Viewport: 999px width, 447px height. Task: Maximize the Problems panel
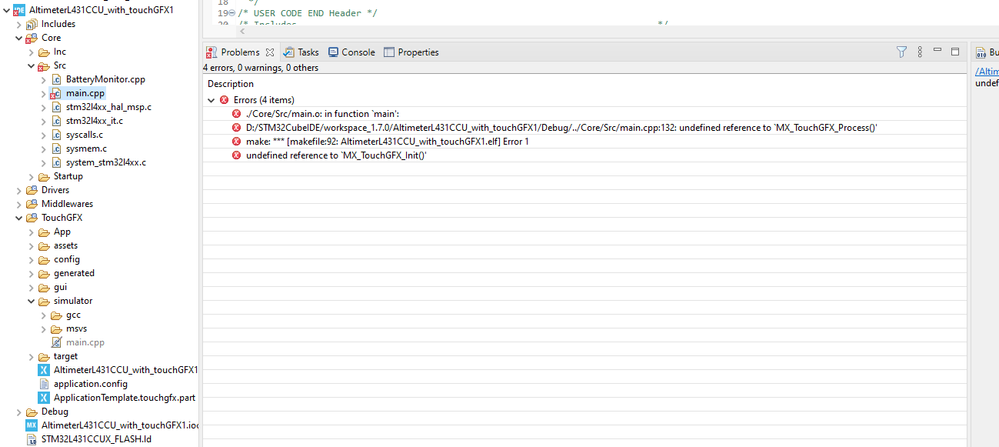coord(955,52)
